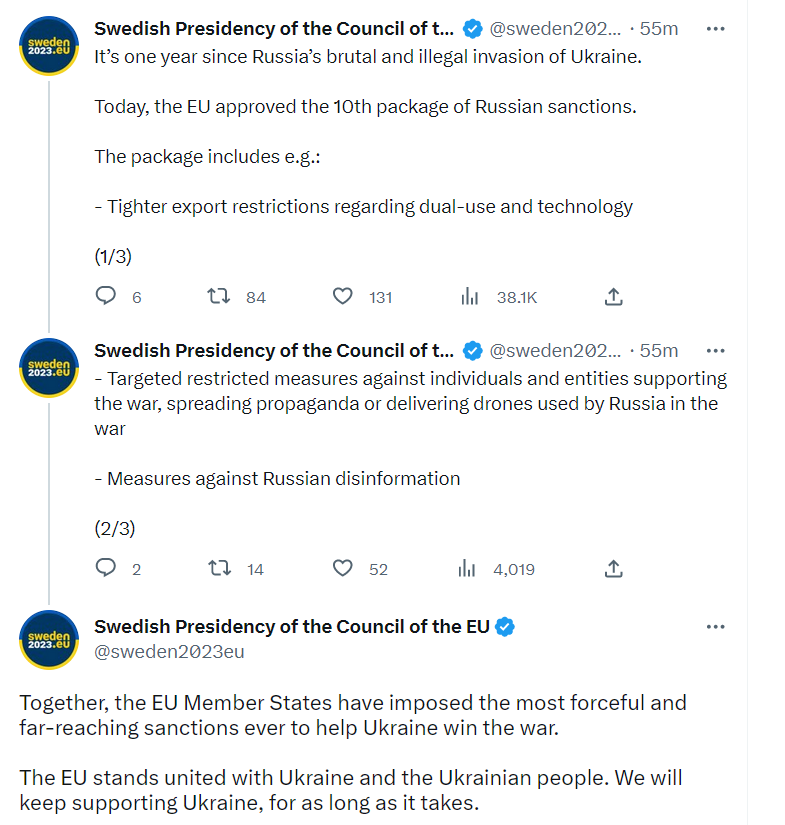Open the more options menu on the first tweet
The width and height of the screenshot is (785, 825).
point(715,28)
